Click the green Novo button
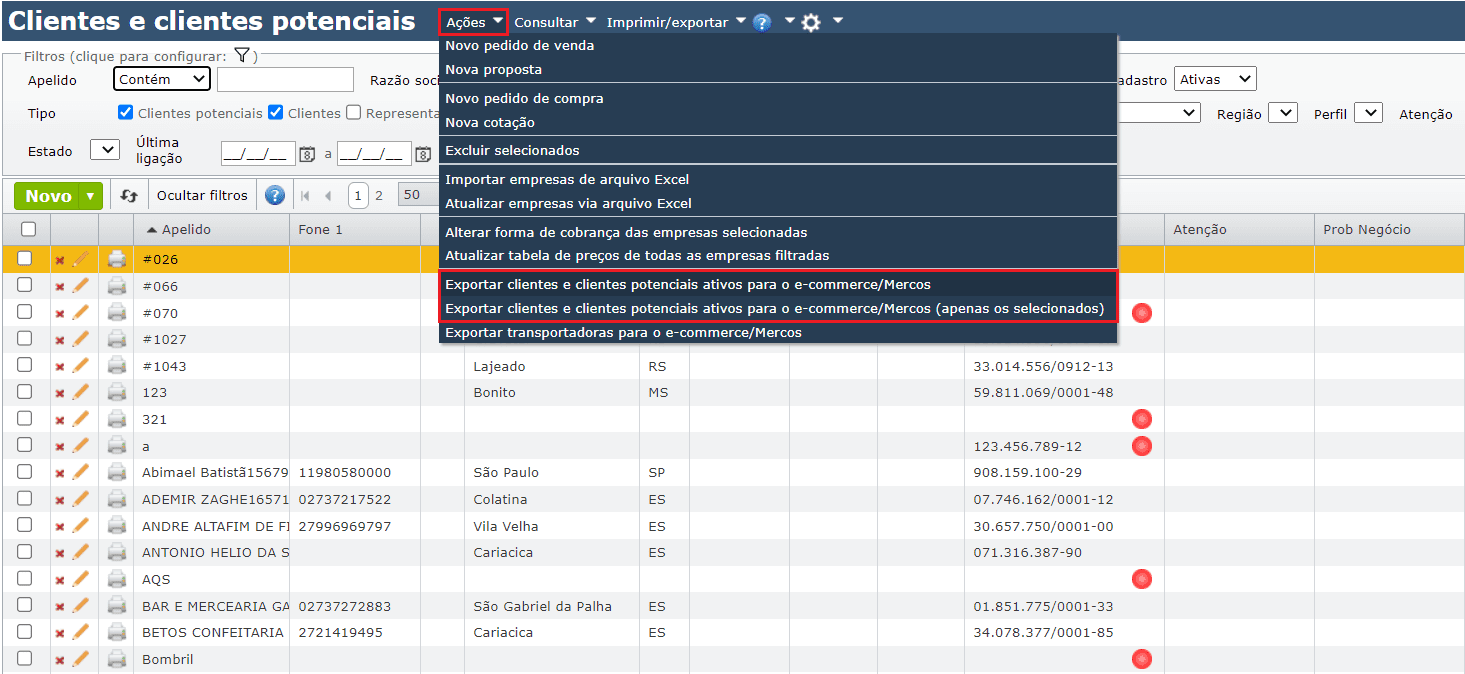Screen dimensions: 1465x674 point(48,196)
